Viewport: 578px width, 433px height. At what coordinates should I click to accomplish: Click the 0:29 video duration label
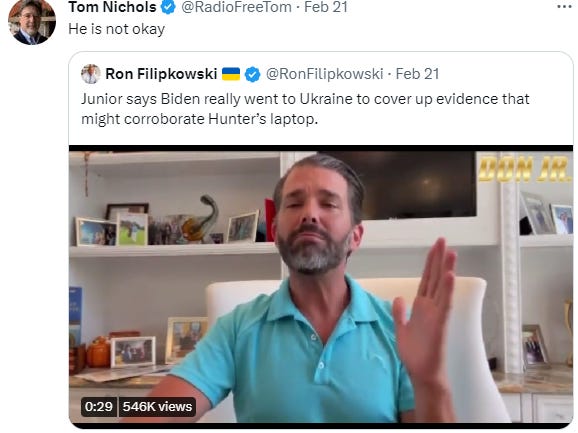(x=99, y=406)
